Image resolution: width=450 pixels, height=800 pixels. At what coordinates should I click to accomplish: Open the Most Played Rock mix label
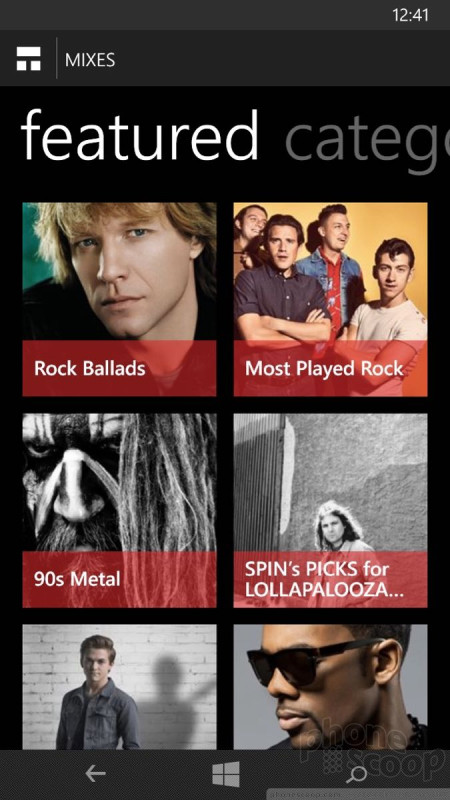[324, 369]
